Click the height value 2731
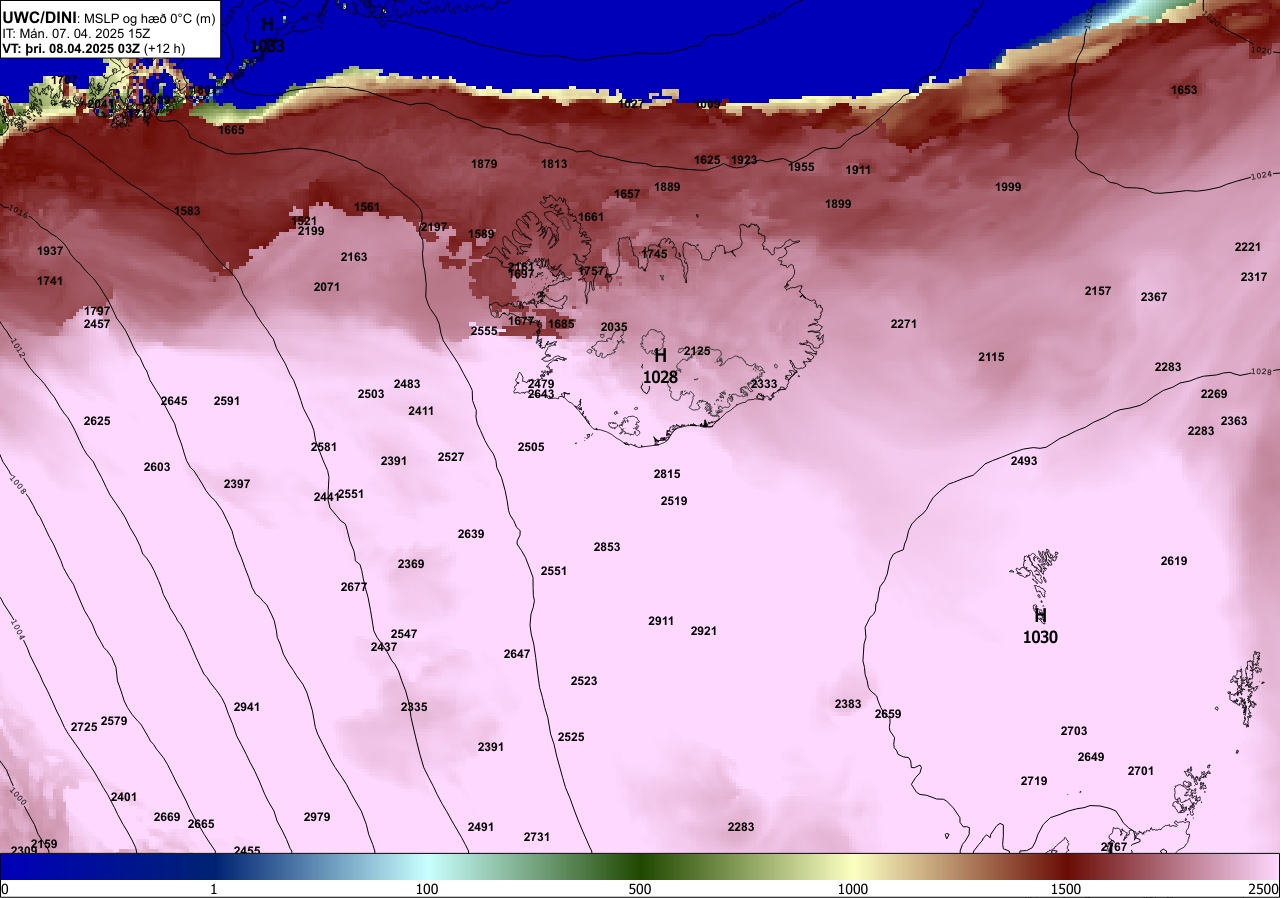Screen dimensions: 1280x898 [x=537, y=837]
